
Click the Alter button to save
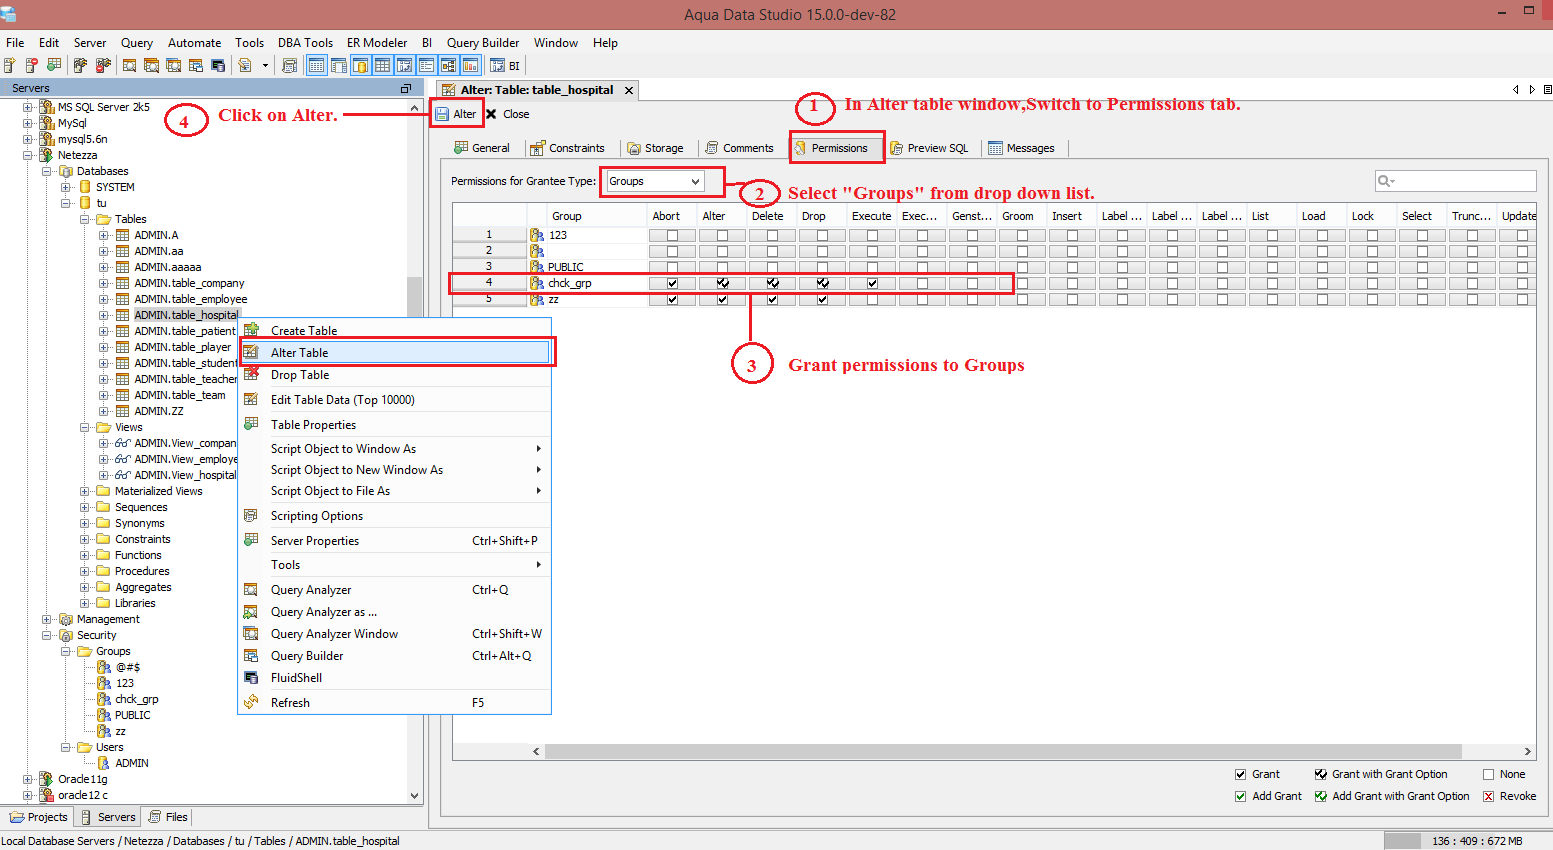click(456, 114)
